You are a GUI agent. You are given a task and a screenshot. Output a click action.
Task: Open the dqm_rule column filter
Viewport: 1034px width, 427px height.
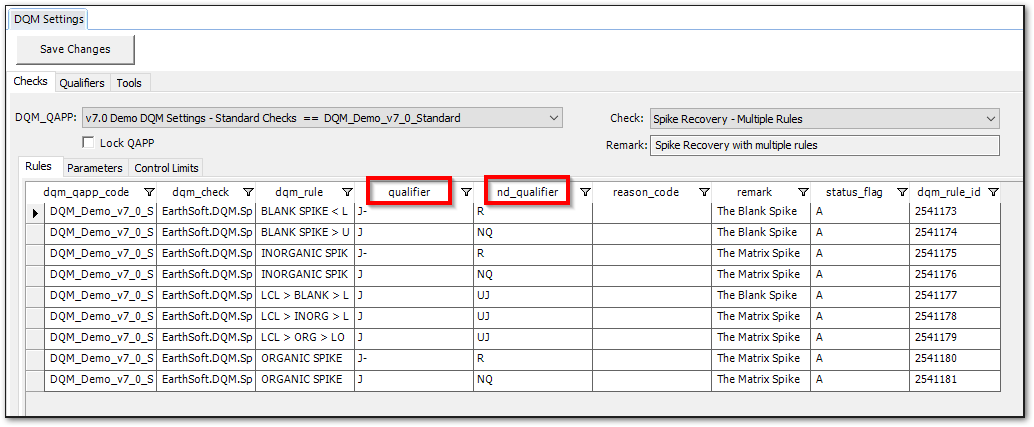(347, 192)
